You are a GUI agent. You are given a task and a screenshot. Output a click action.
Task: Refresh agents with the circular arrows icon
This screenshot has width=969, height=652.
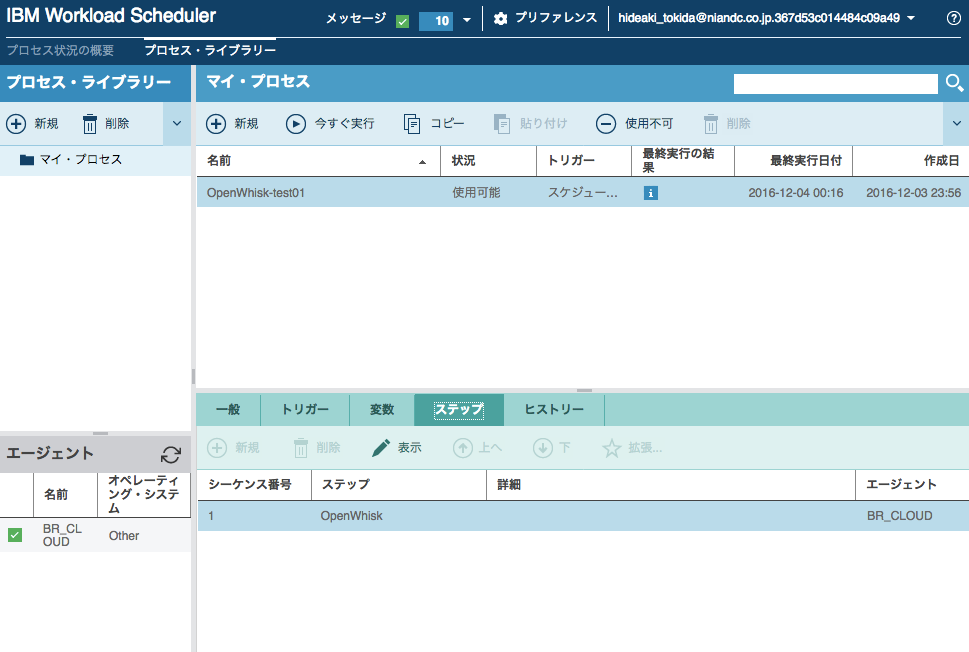tap(171, 455)
